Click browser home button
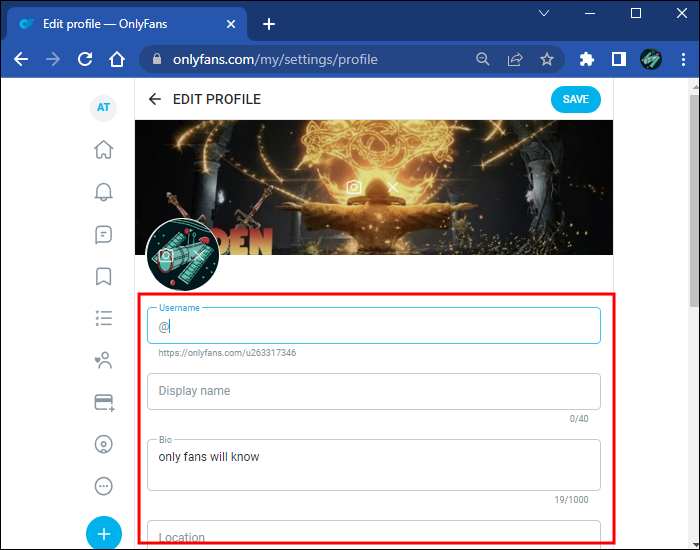700x550 pixels. coord(117,59)
